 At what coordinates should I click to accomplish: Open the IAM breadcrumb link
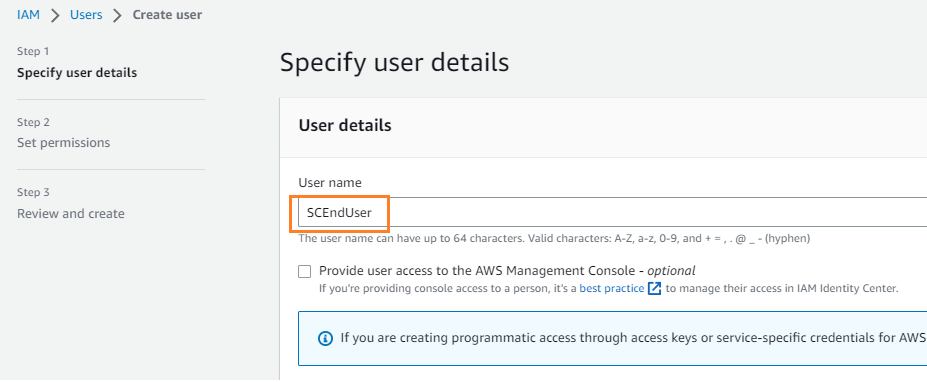click(28, 15)
